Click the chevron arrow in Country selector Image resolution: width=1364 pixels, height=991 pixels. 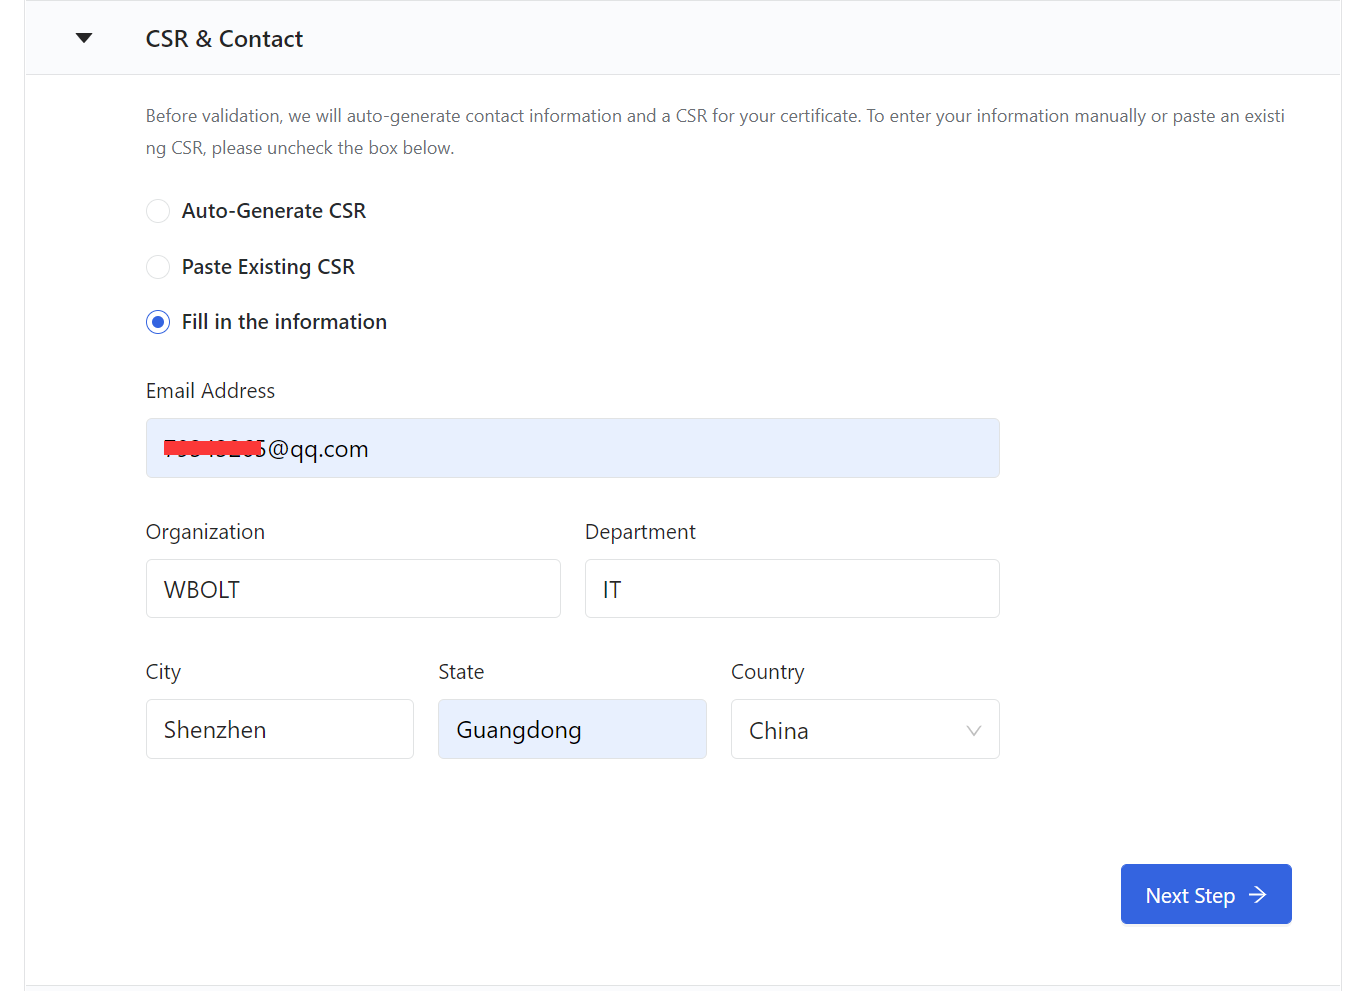click(x=973, y=731)
